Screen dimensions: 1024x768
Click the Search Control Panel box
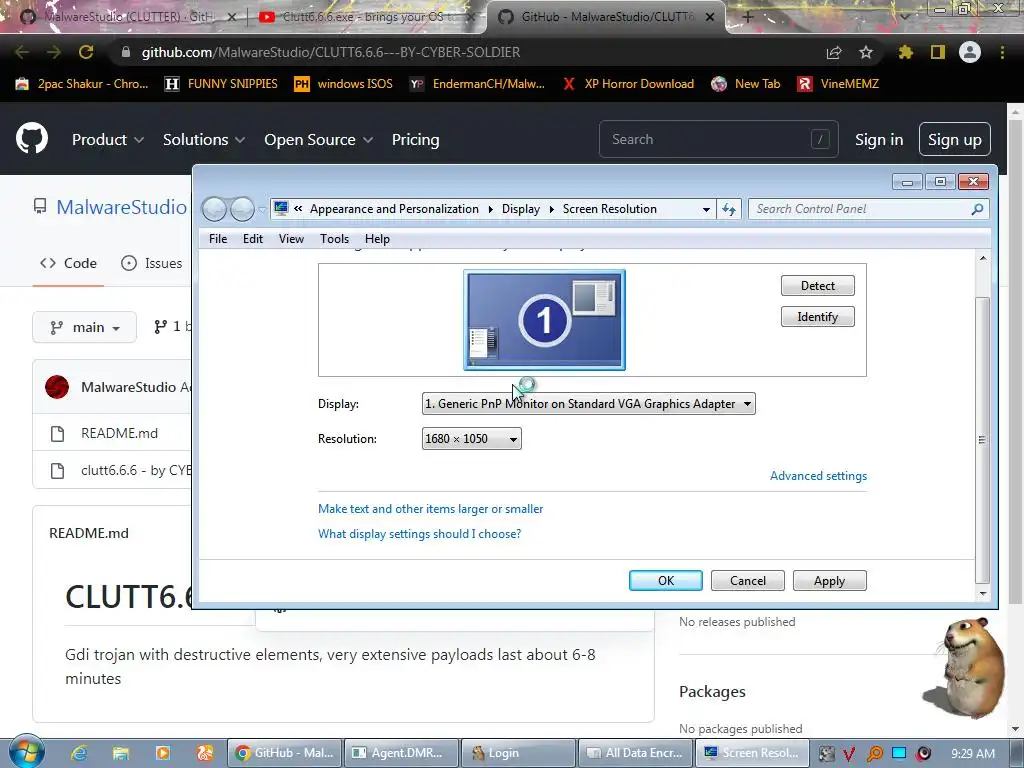[x=869, y=209]
